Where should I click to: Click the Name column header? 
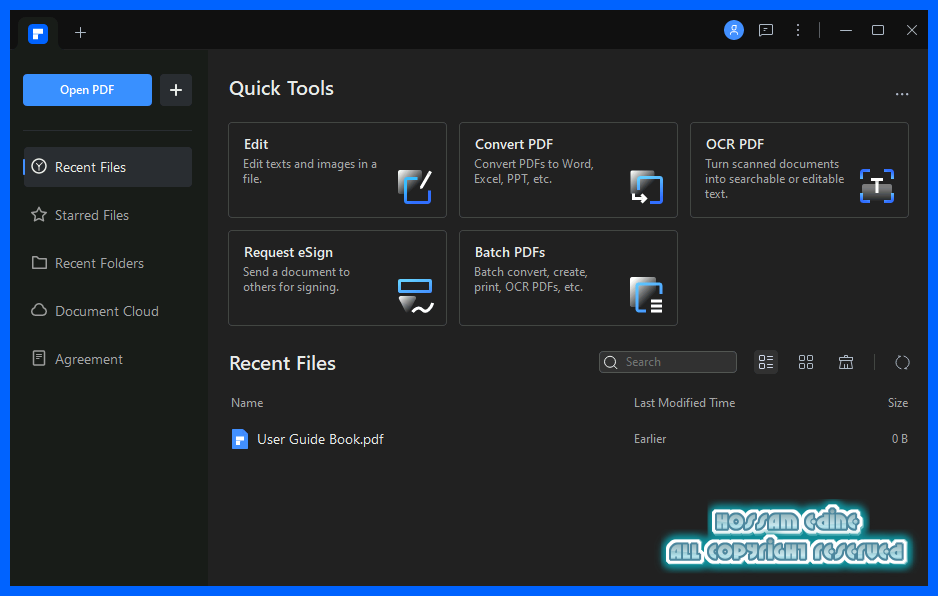(x=247, y=403)
